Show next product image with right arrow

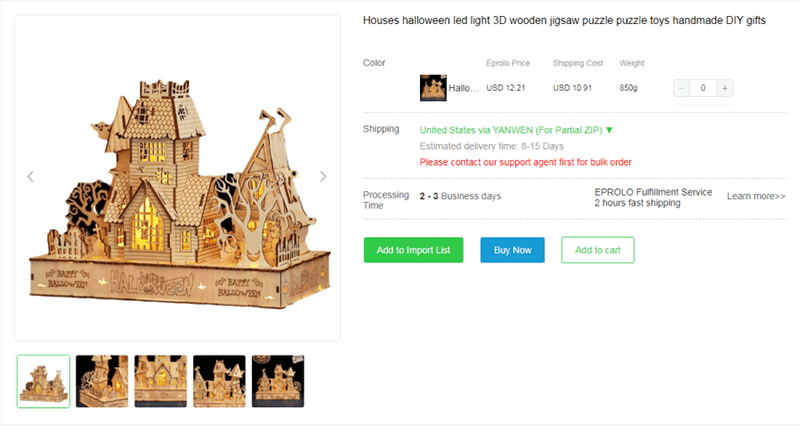322,177
